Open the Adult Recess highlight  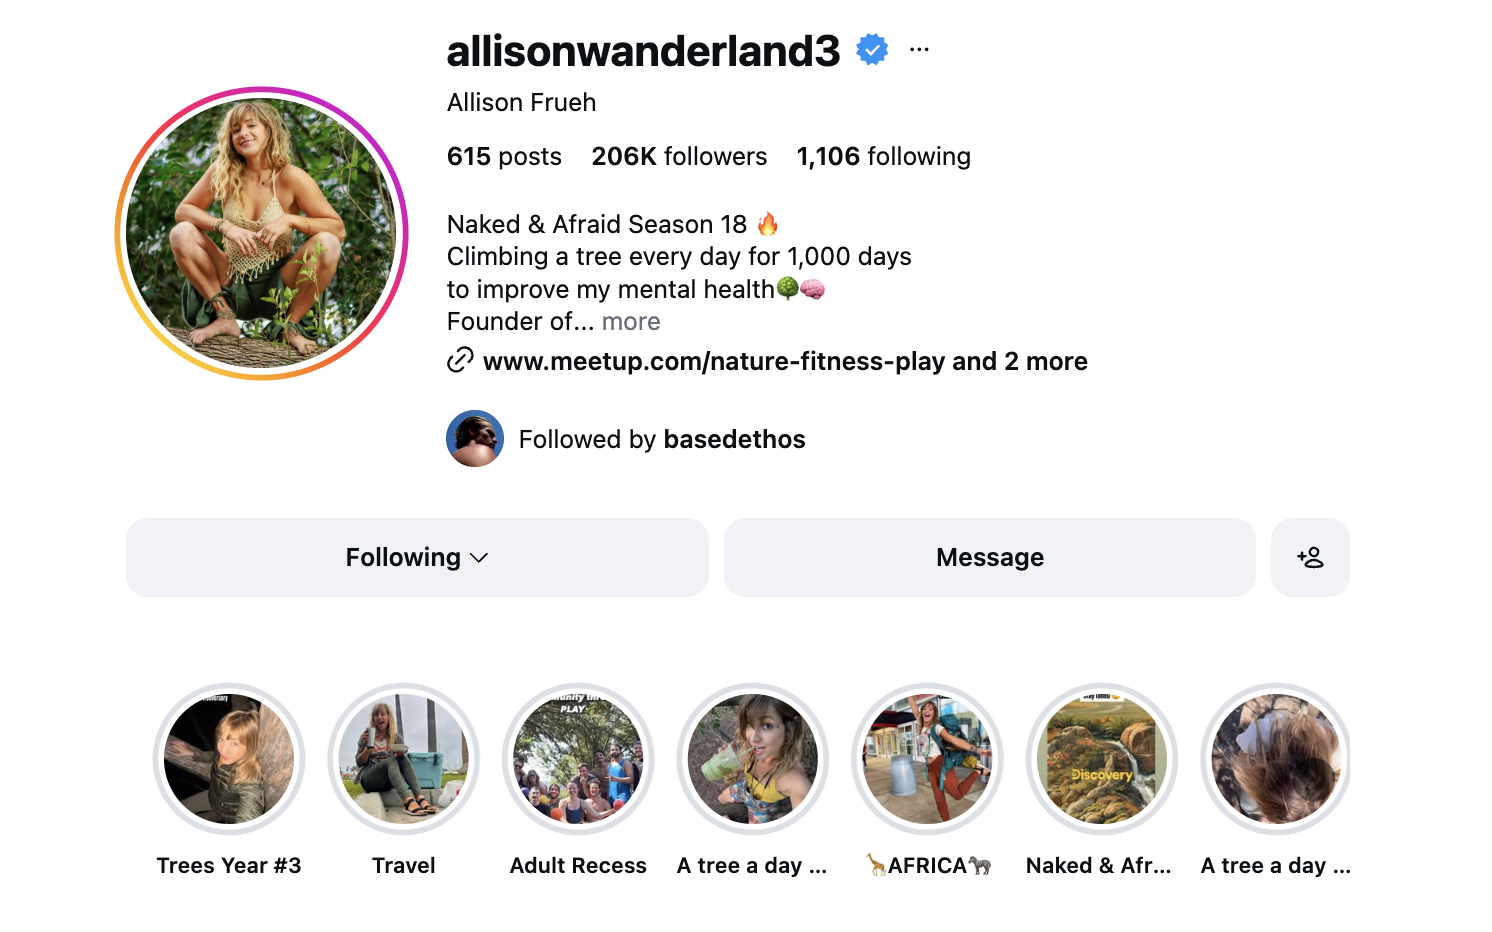click(578, 759)
